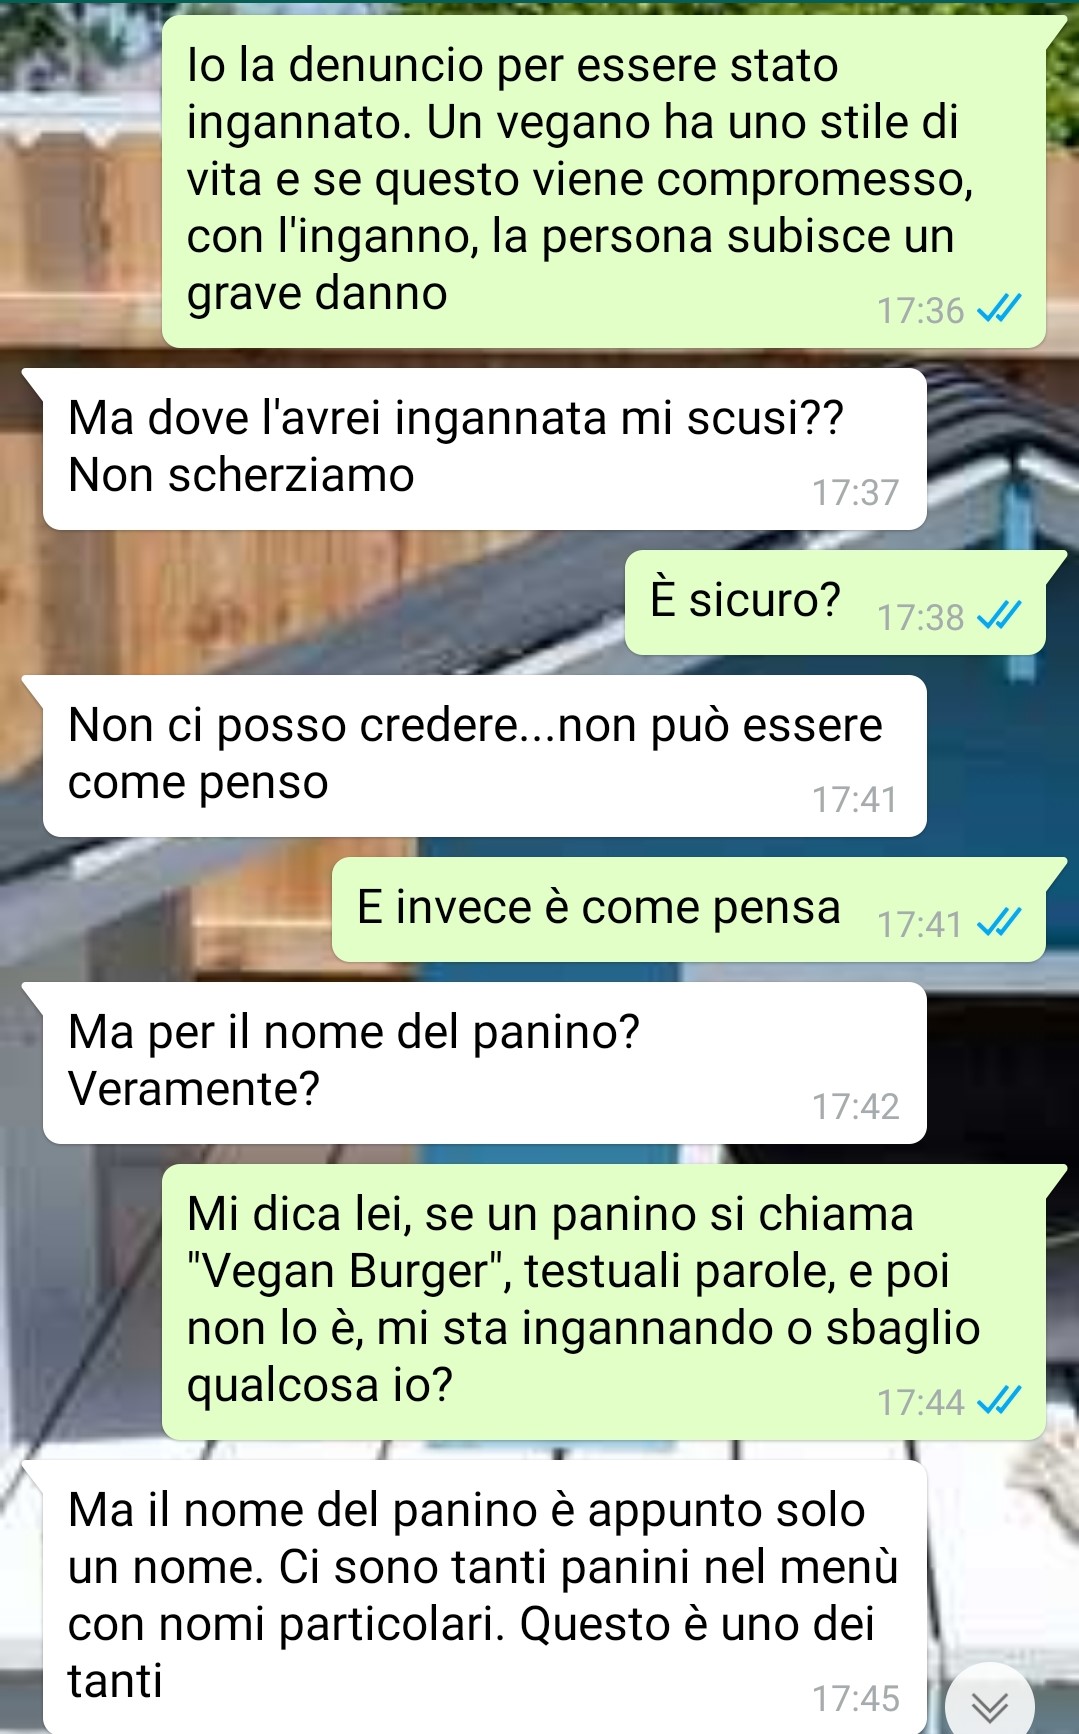Tap read ticks on the 17:44 message
1079x1734 pixels.
tap(998, 1402)
